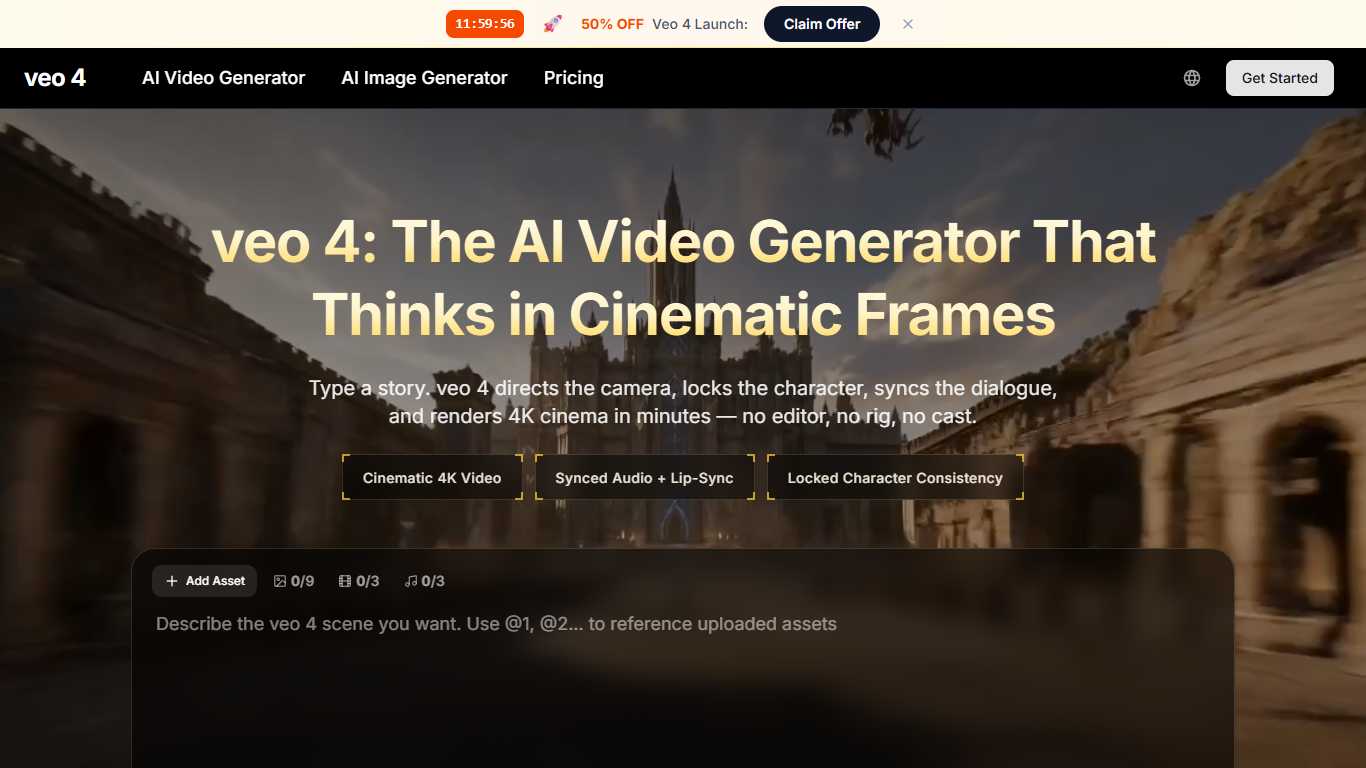Navigate to the Pricing page
Image resolution: width=1366 pixels, height=768 pixels.
[574, 78]
